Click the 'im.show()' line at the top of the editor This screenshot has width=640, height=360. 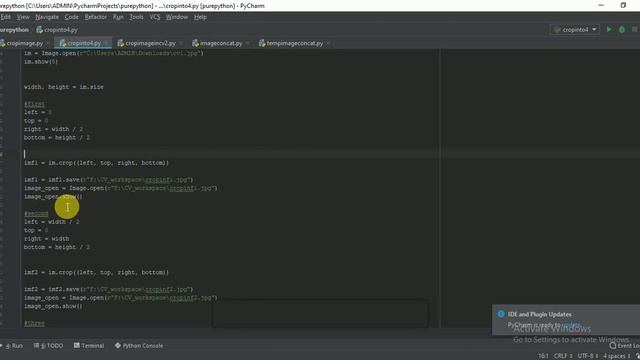(x=41, y=62)
